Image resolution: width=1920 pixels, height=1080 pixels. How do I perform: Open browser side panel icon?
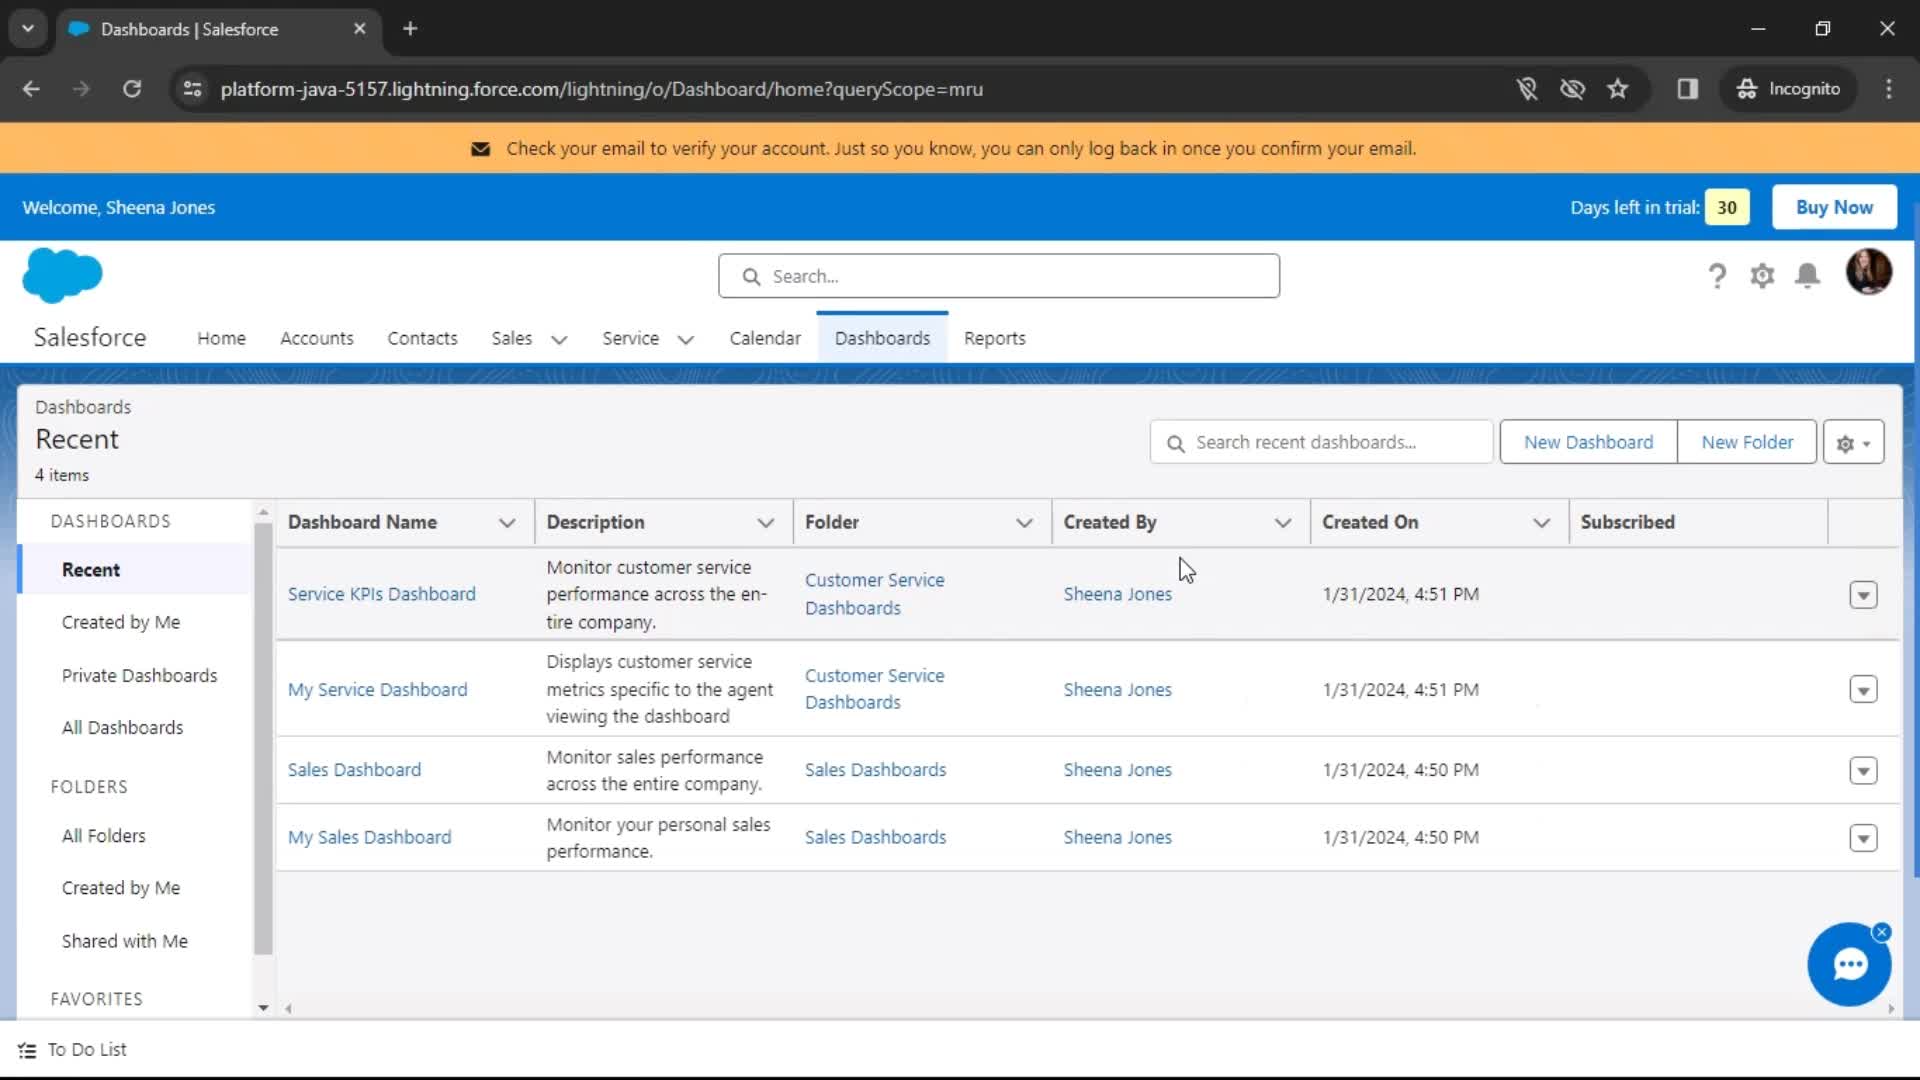(x=1688, y=89)
